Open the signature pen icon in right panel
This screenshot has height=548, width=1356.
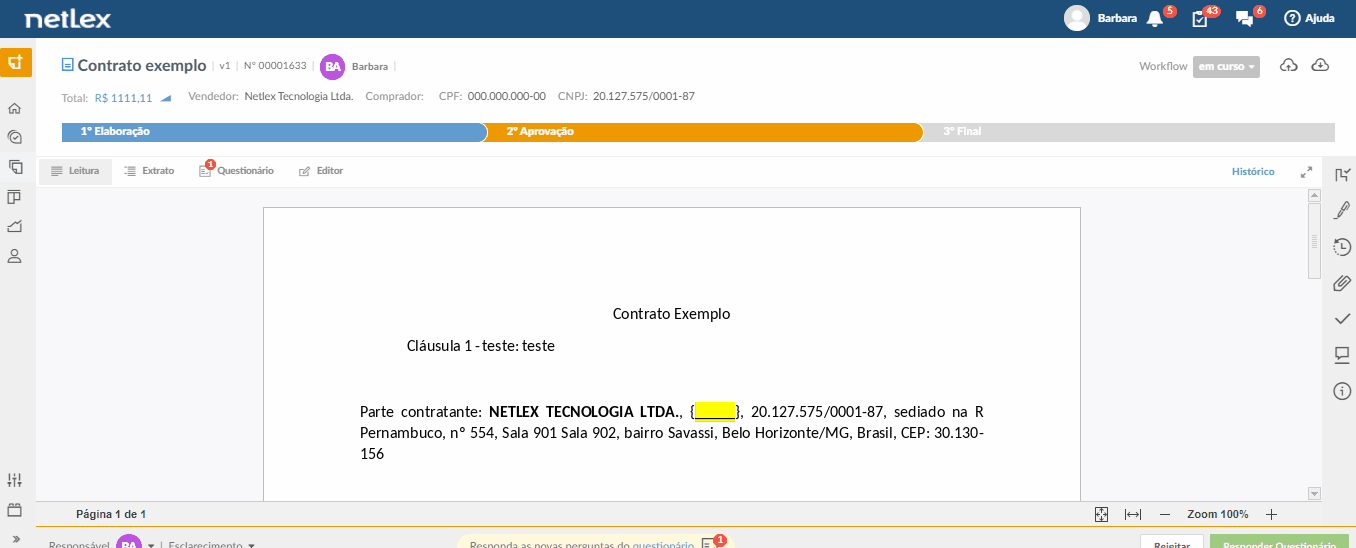[1342, 211]
